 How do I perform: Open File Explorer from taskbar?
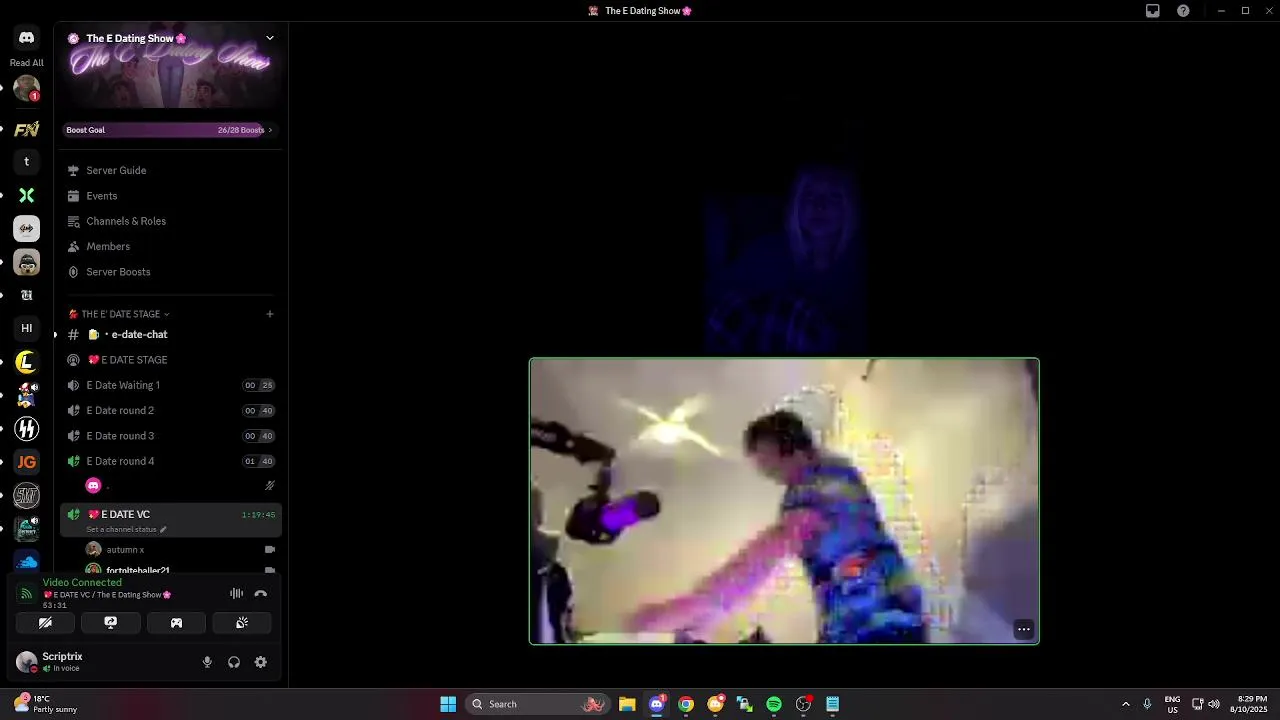pos(627,704)
